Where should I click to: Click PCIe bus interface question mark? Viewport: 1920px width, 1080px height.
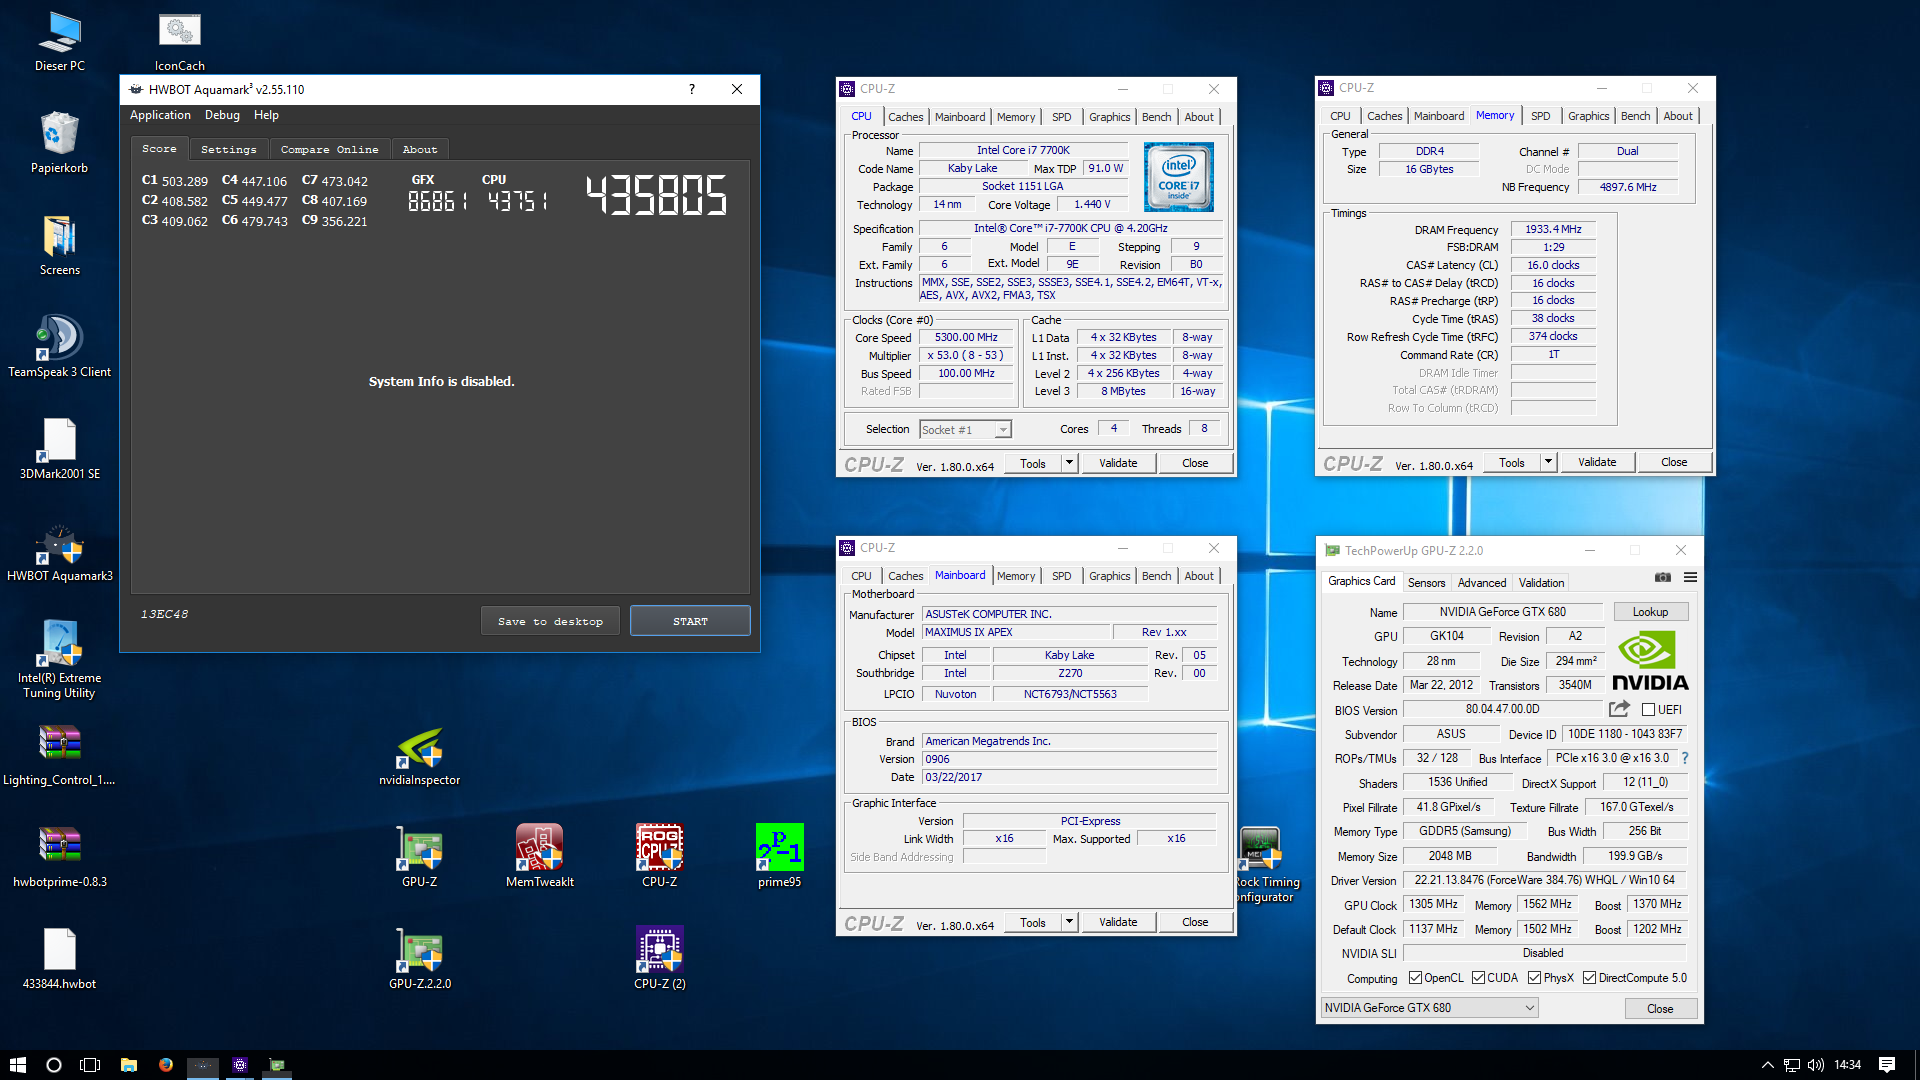[1685, 758]
